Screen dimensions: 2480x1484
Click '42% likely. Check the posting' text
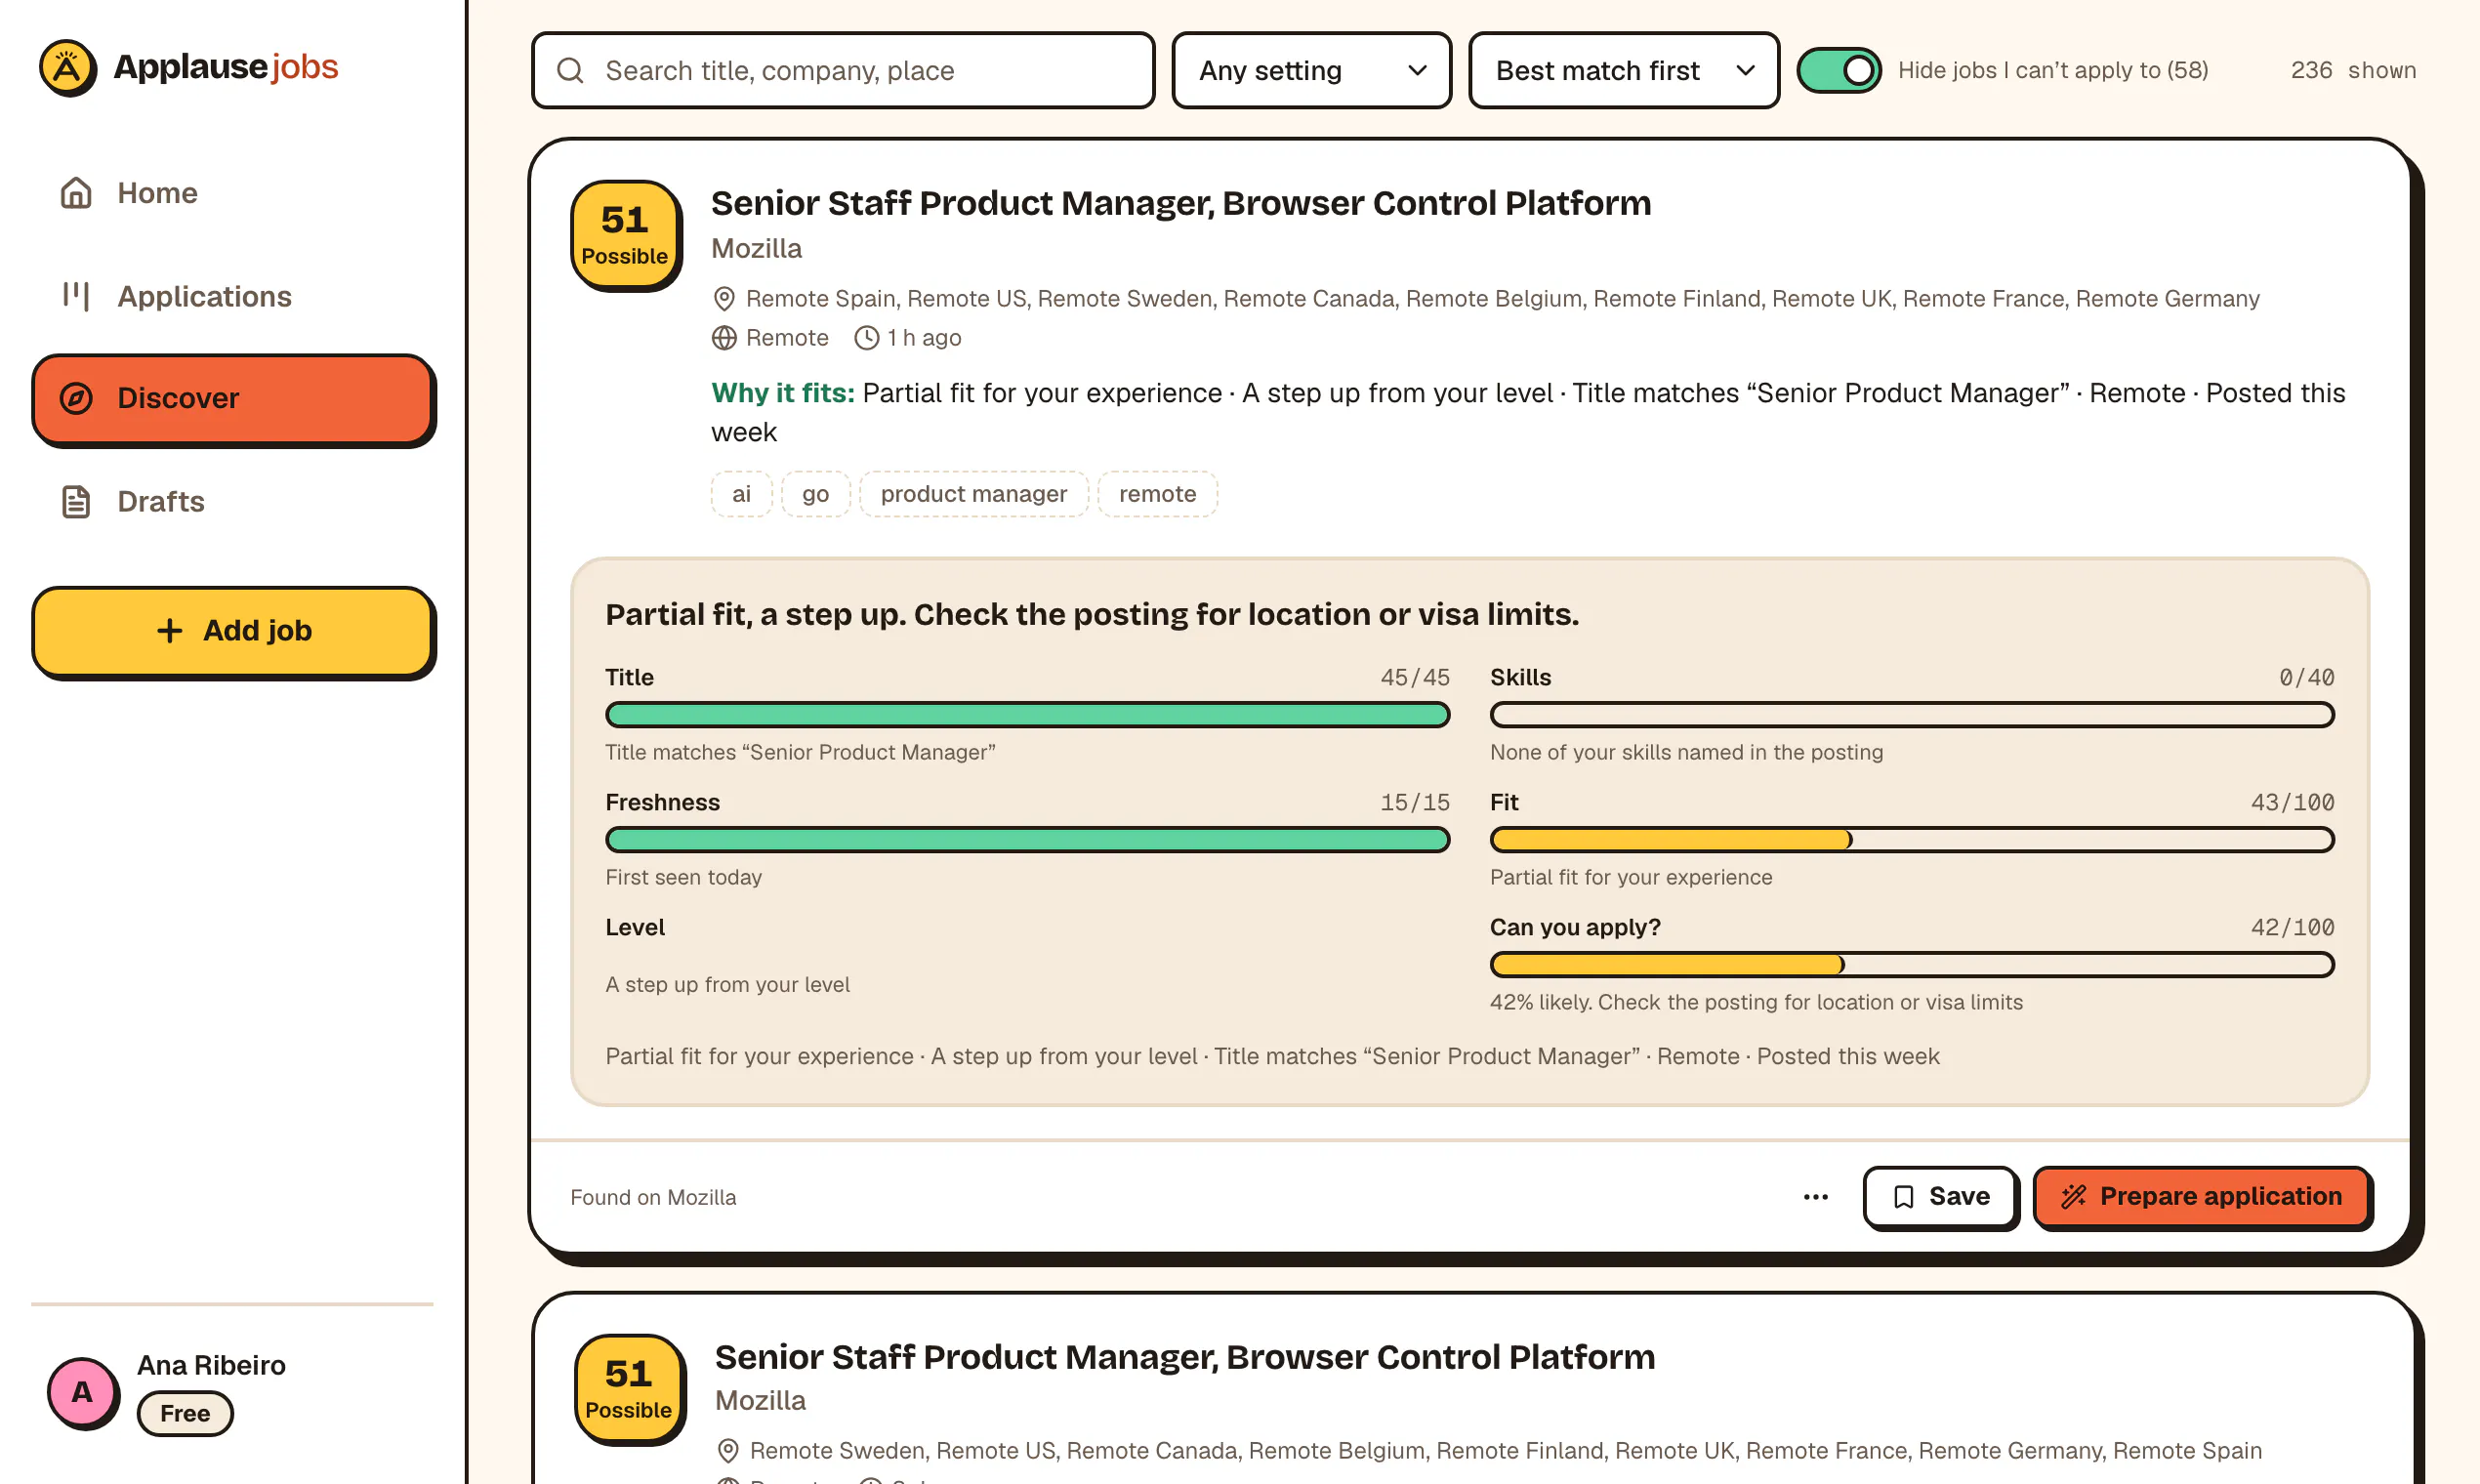(1756, 1003)
